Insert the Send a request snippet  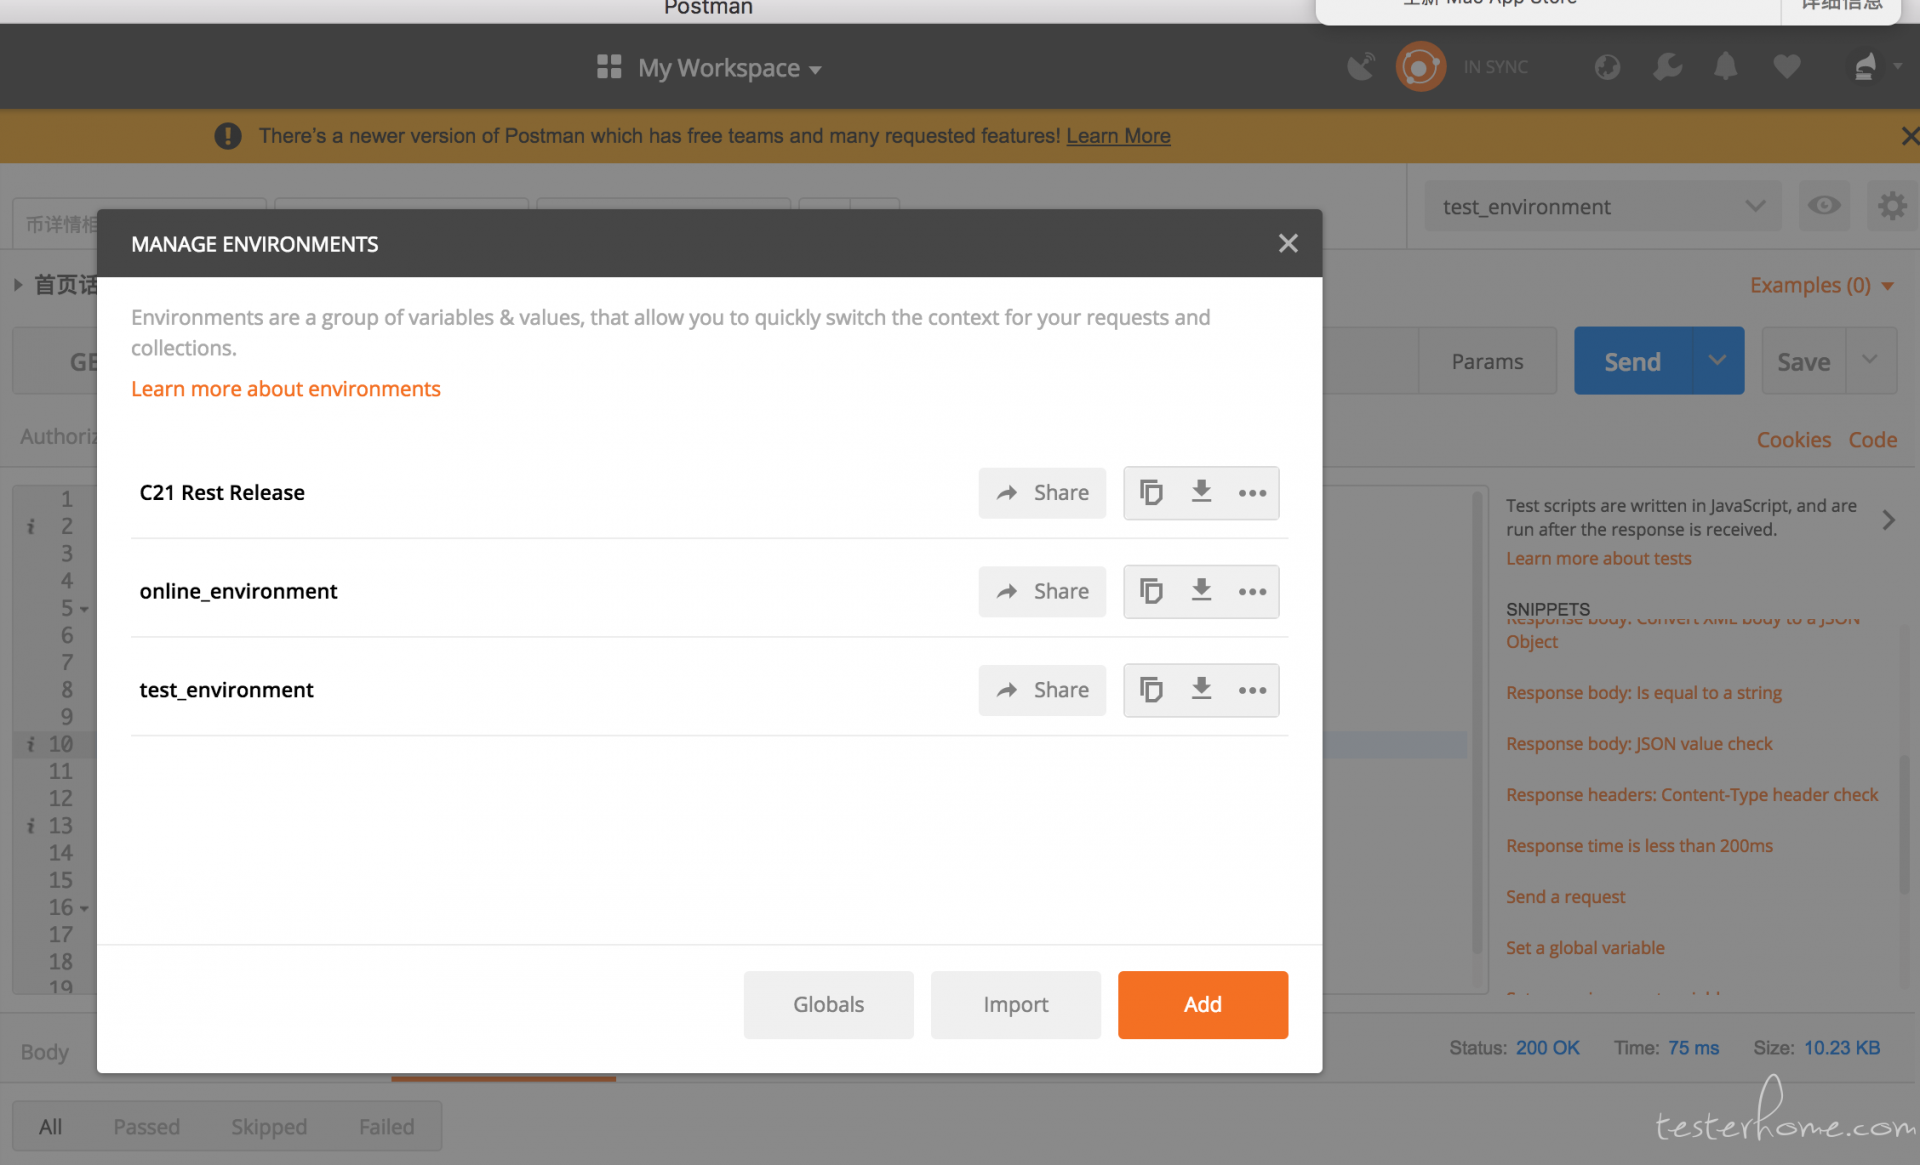(x=1565, y=896)
